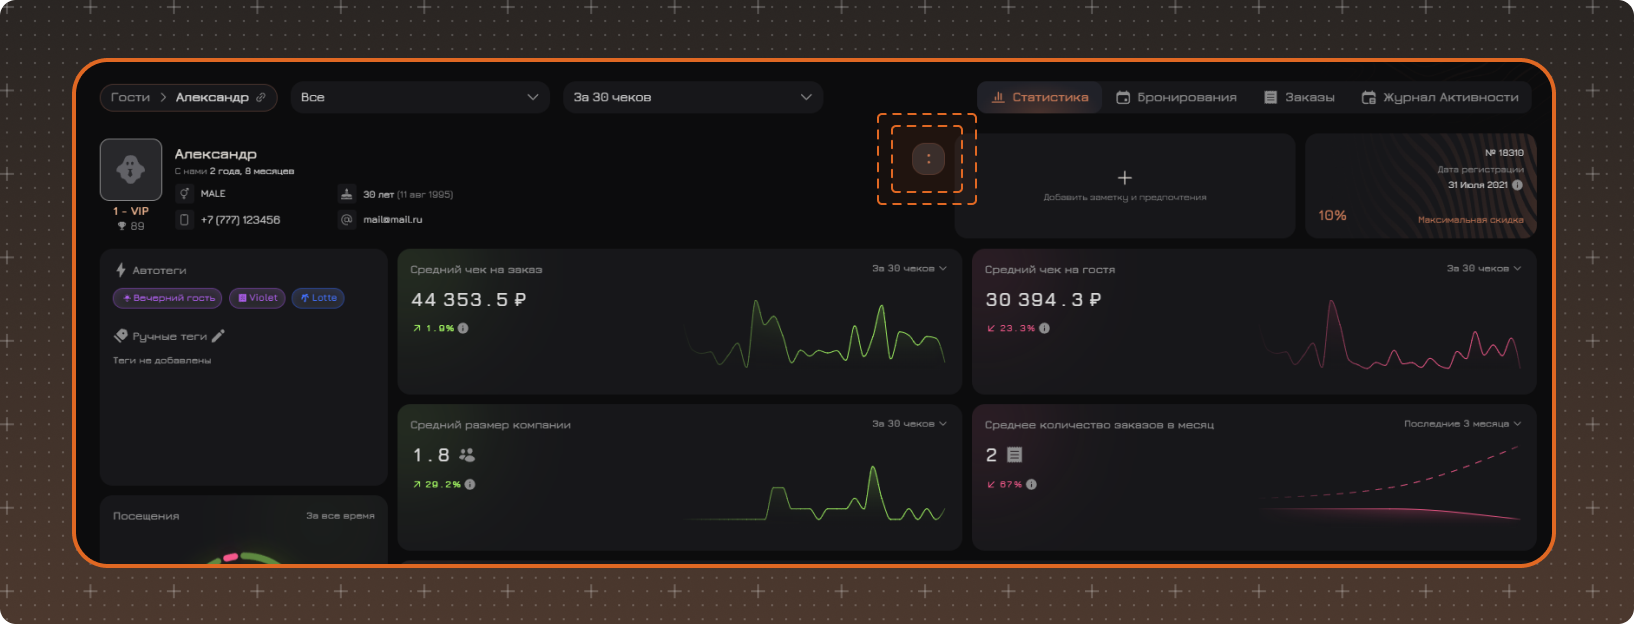Click the green chart in Средний чек на заказ
1634x624 pixels.
(815, 335)
